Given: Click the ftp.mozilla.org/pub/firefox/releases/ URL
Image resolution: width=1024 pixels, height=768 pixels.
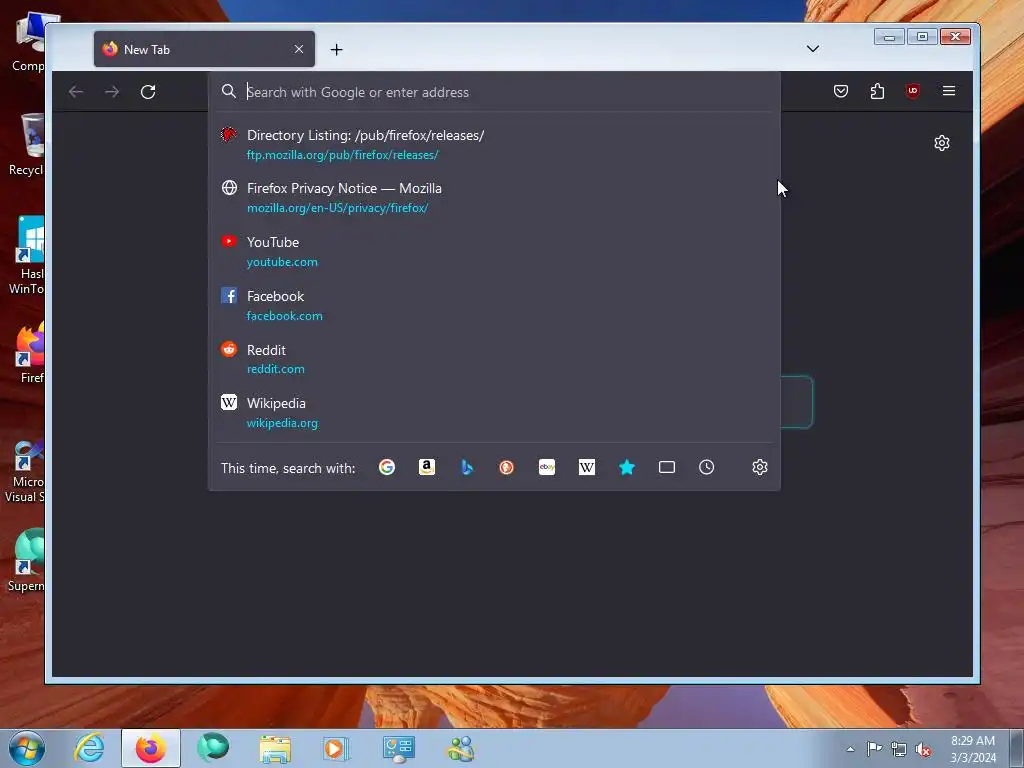Looking at the screenshot, I should point(342,155).
